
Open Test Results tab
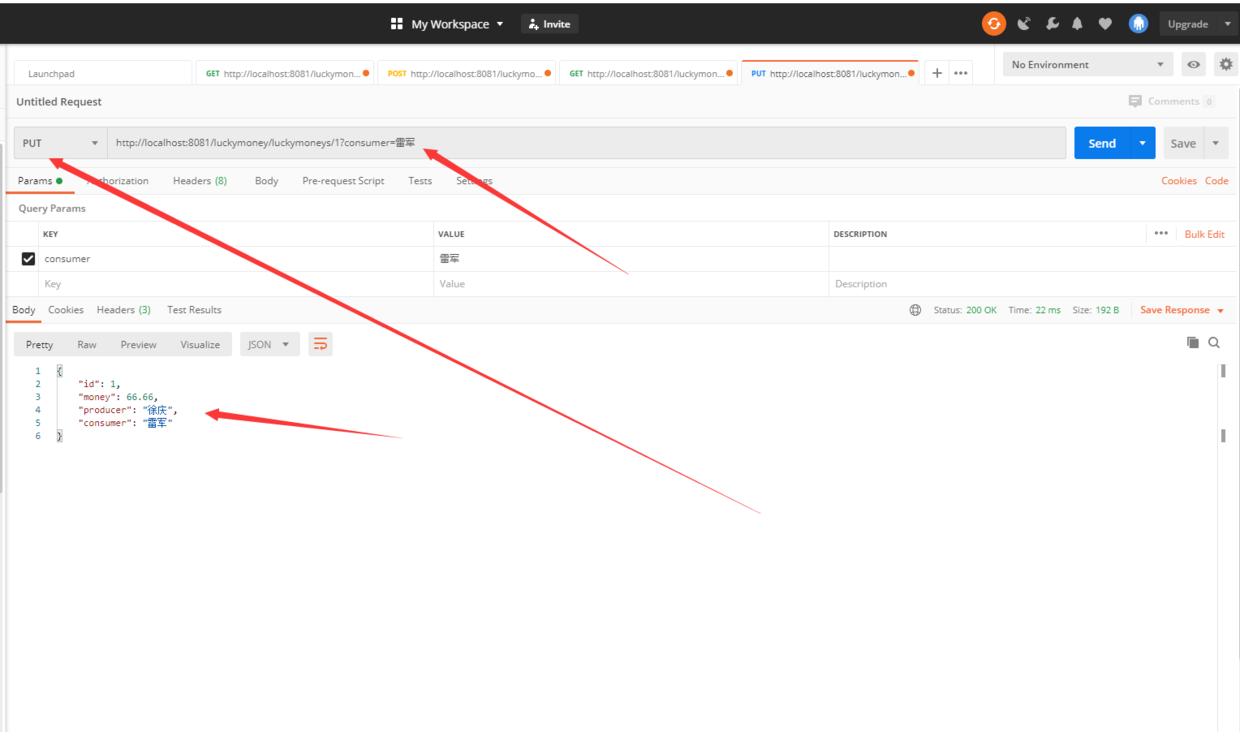[x=194, y=310]
